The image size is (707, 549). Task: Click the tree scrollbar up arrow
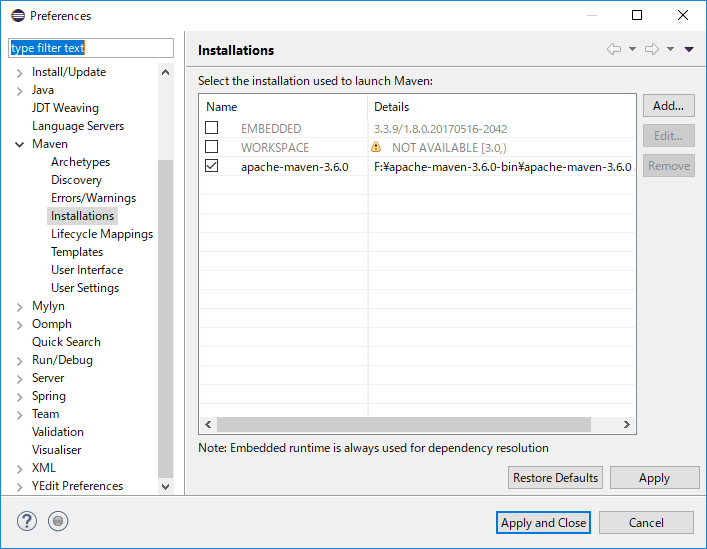[x=165, y=72]
